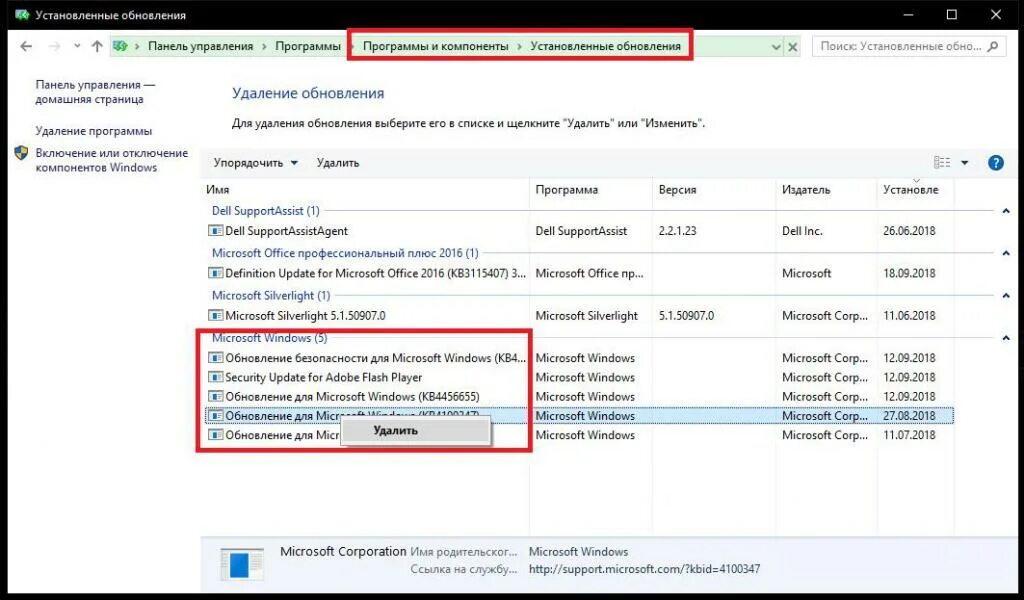Select Обновление для Microsoft Windows (KB4456655)
Screen dimensions: 1024x600
[x=352, y=397]
